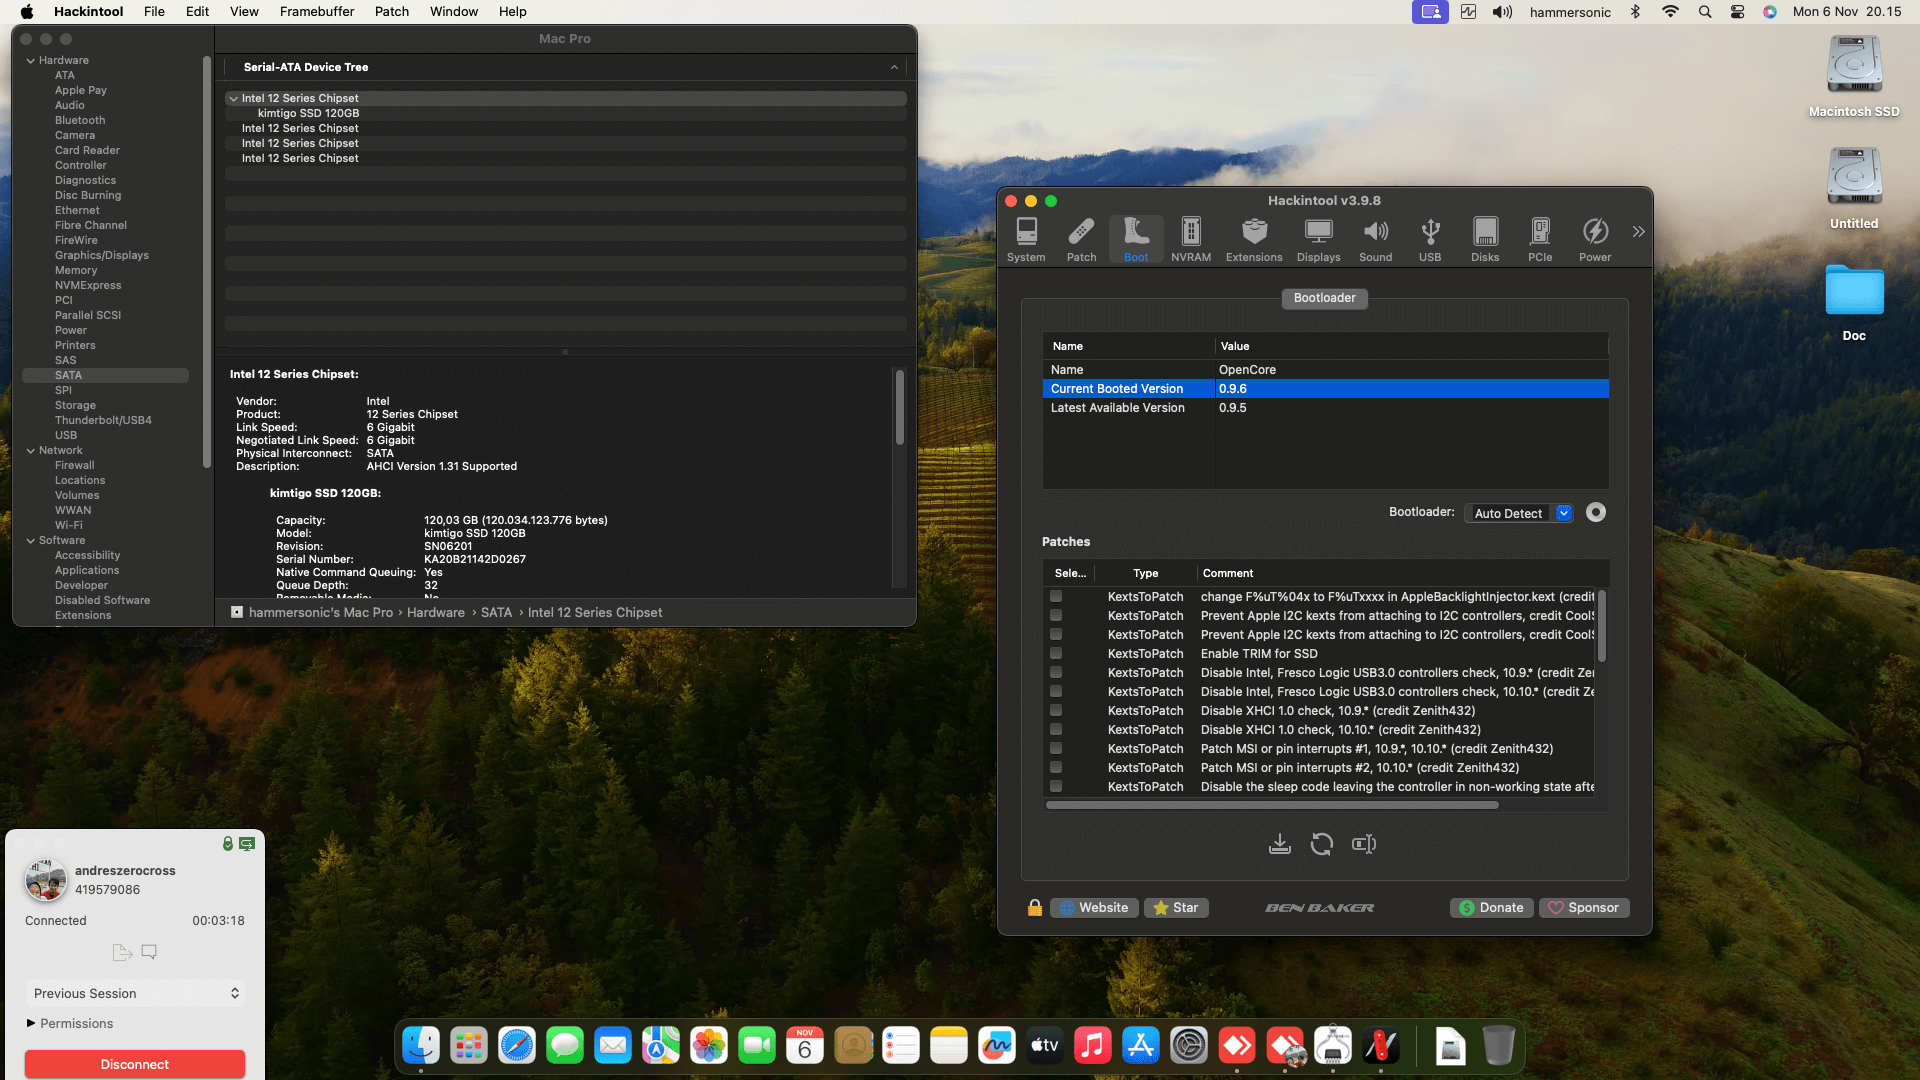Open Finder from the Dock
This screenshot has height=1080, width=1920.
click(x=421, y=1046)
